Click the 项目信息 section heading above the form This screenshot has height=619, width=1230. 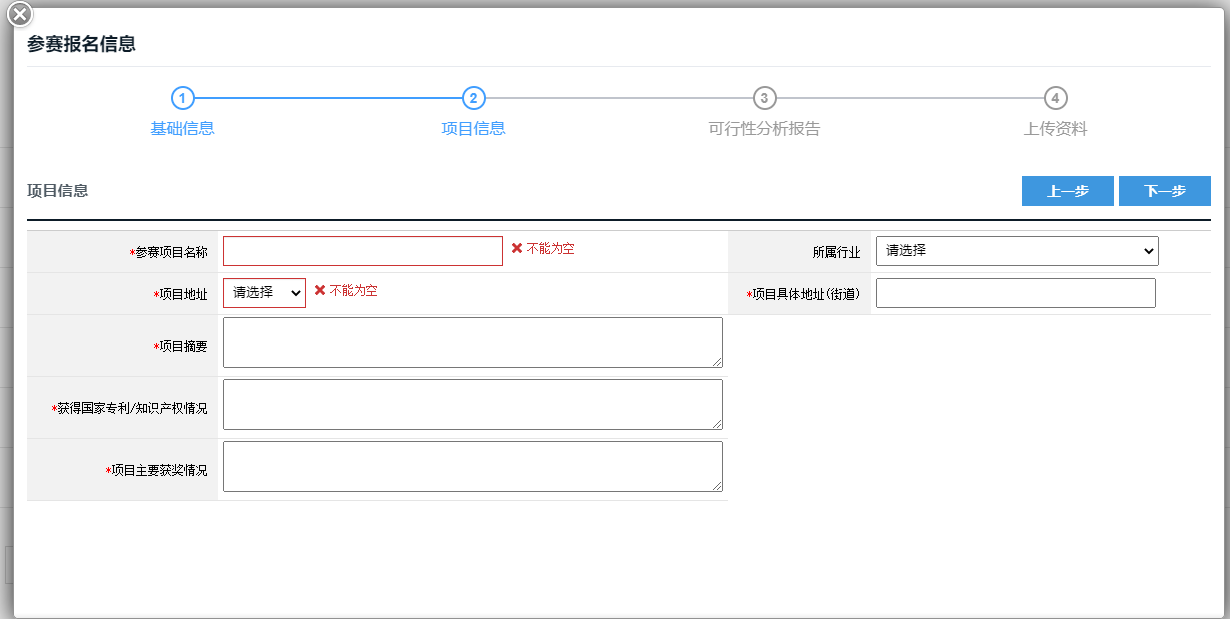[58, 190]
